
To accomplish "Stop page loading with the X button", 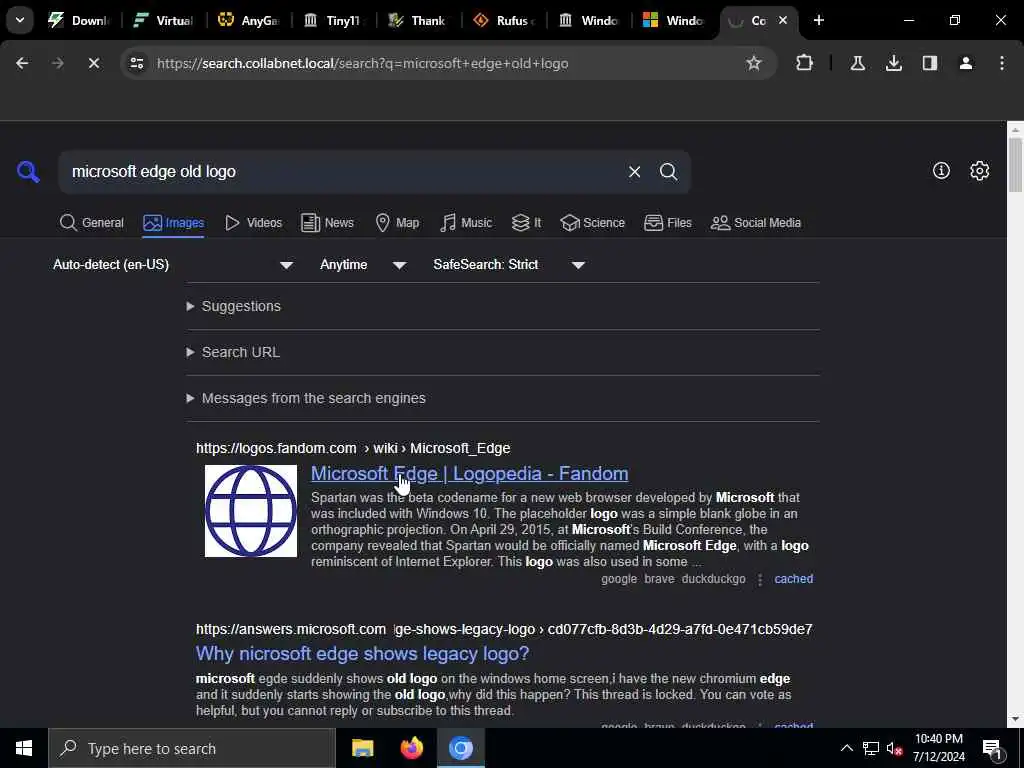I will [93, 63].
